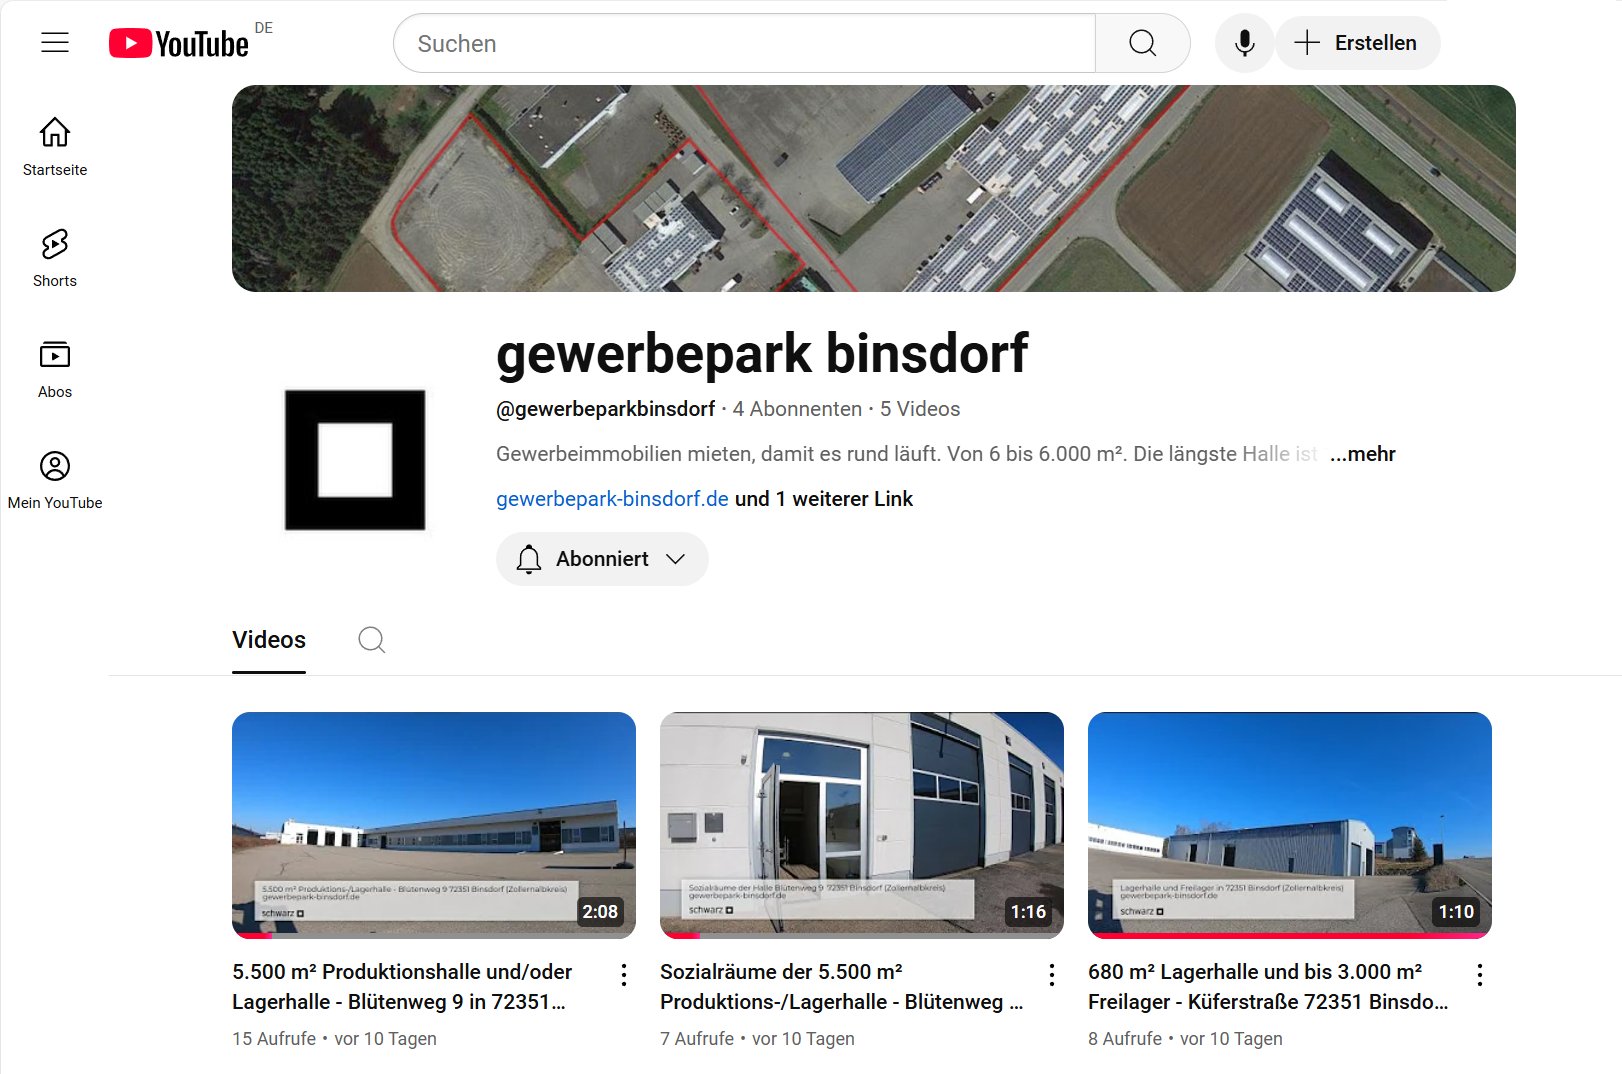Click the YouTube logo
The height and width of the screenshot is (1074, 1622).
179,43
